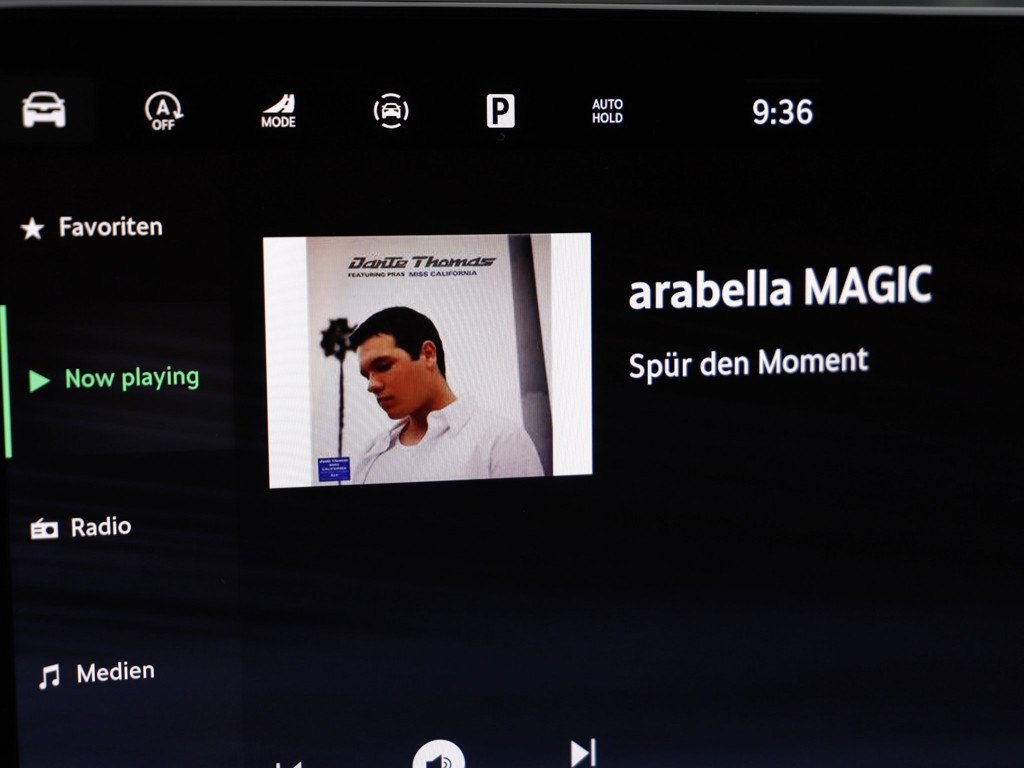This screenshot has width=1024, height=768.
Task: Toggle the auto start-stop A OFF icon
Action: pyautogui.click(x=162, y=111)
